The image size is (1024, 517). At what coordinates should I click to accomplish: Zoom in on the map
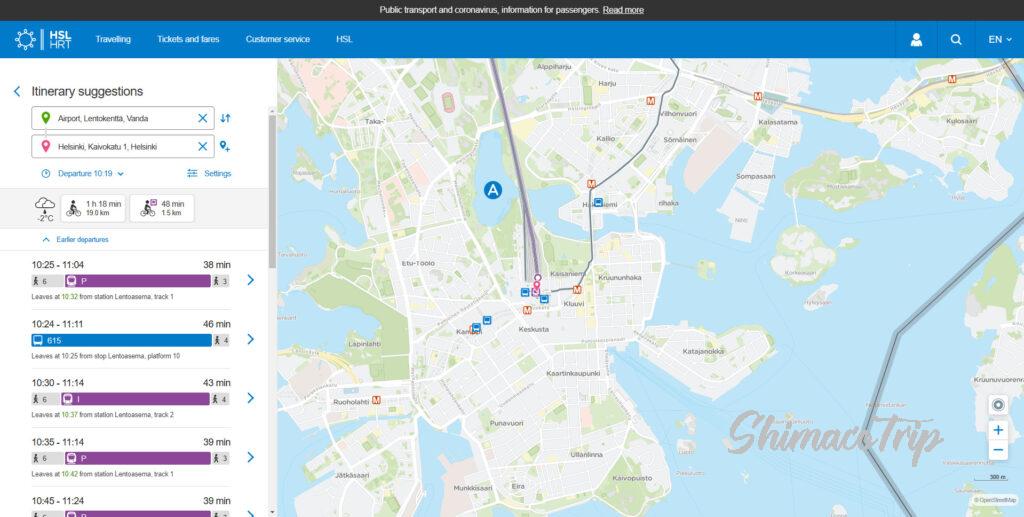(997, 430)
